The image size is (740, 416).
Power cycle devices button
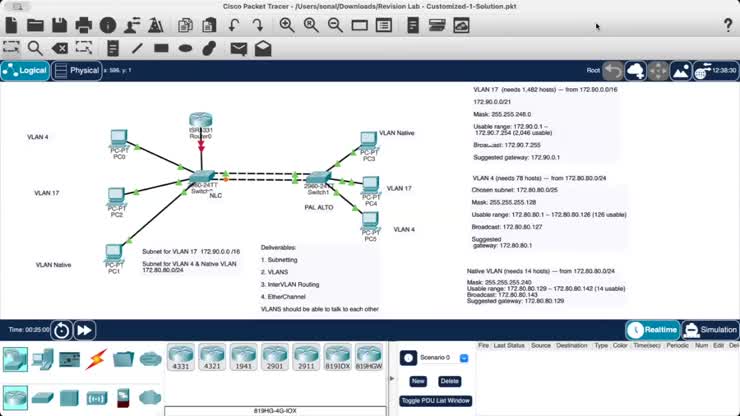pyautogui.click(x=61, y=330)
